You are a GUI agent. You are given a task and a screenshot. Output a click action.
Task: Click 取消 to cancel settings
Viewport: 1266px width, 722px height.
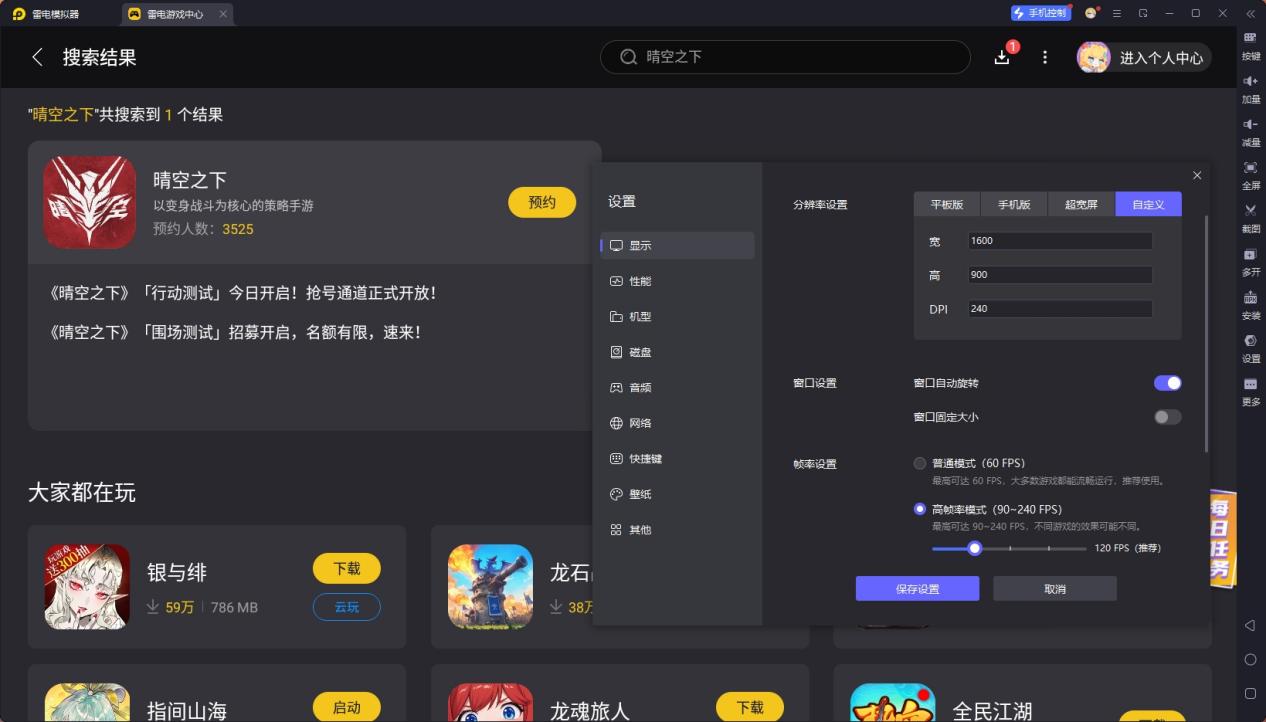(x=1055, y=589)
